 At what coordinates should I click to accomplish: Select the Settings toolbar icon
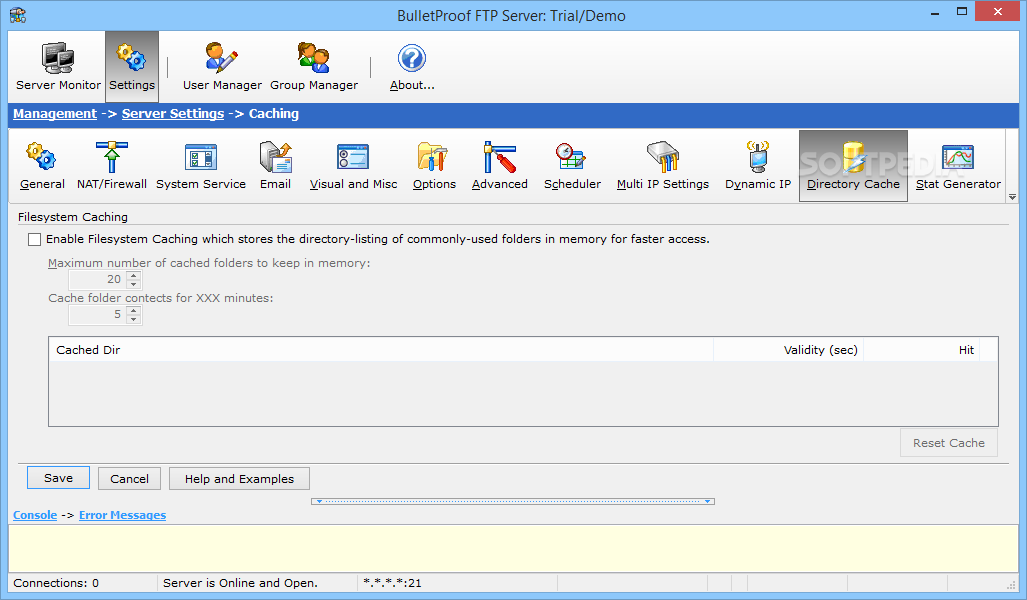pos(132,66)
